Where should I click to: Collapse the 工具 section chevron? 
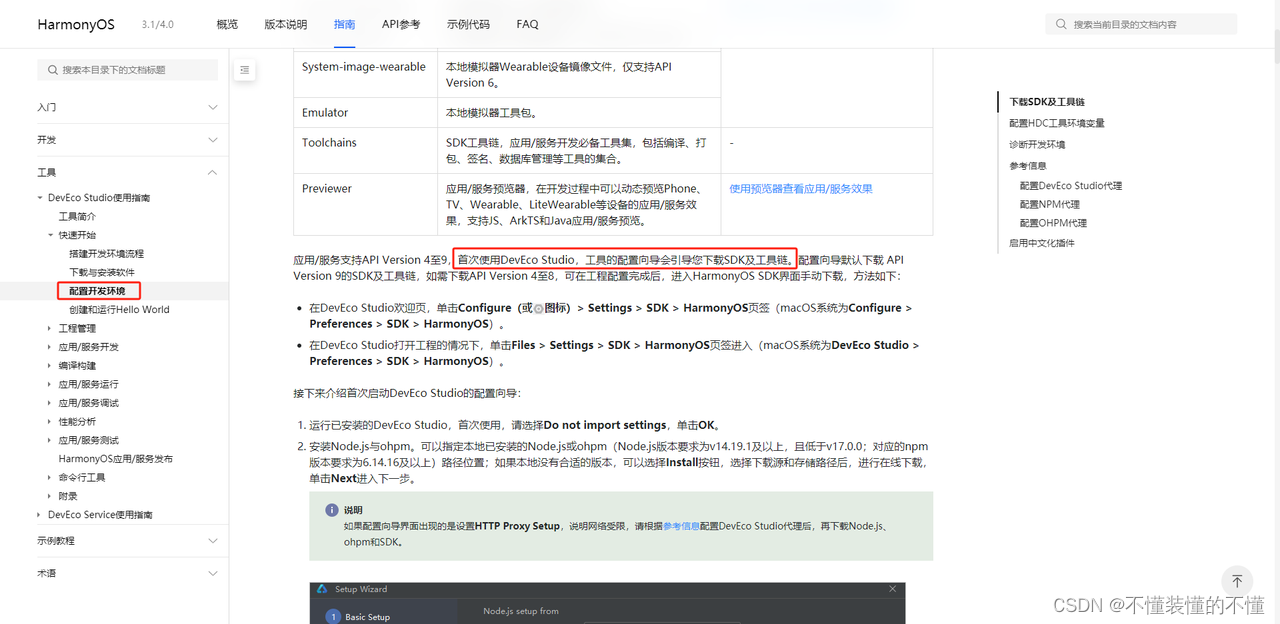(x=212, y=173)
